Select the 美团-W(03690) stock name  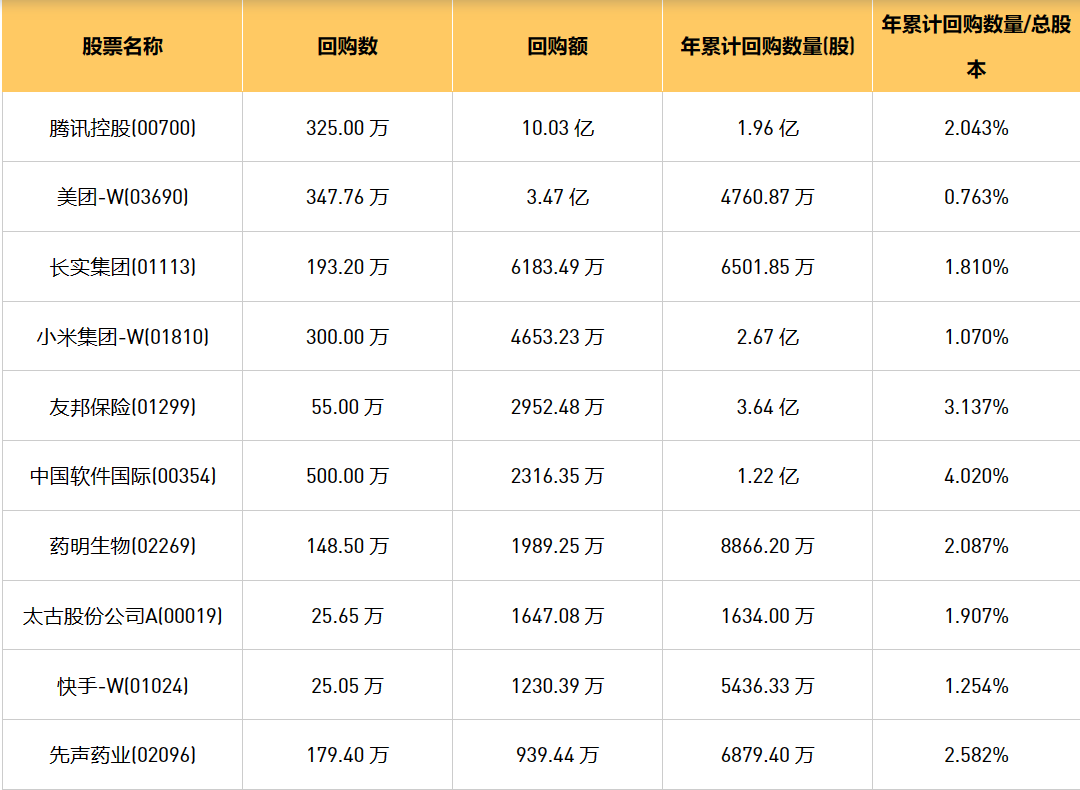click(x=122, y=197)
